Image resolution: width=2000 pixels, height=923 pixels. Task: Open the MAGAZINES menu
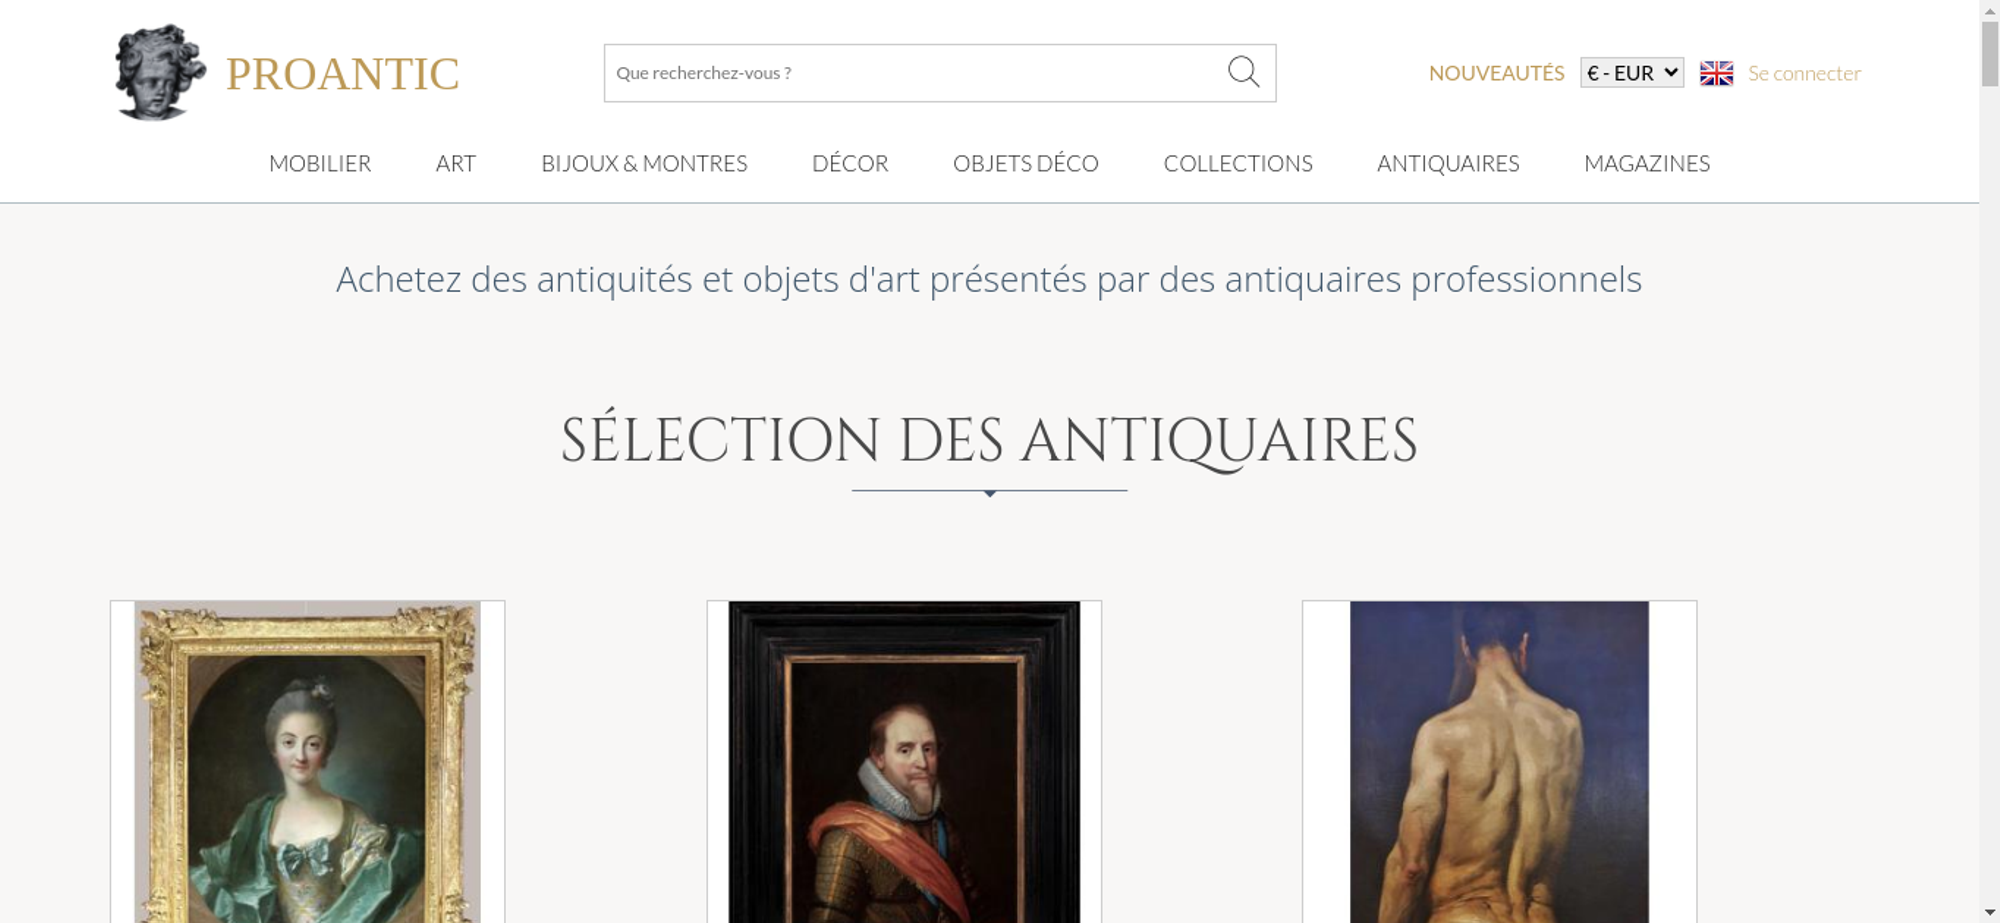(1647, 163)
